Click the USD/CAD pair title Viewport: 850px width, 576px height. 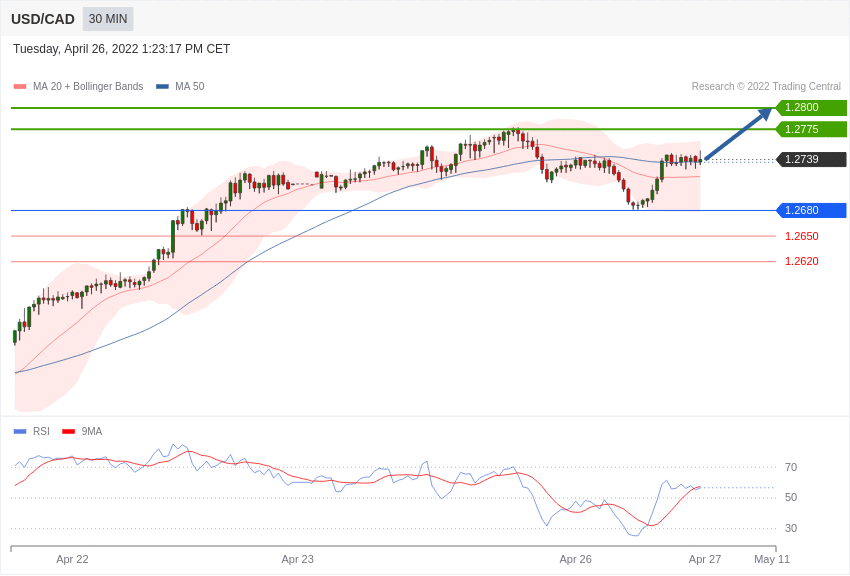(43, 19)
